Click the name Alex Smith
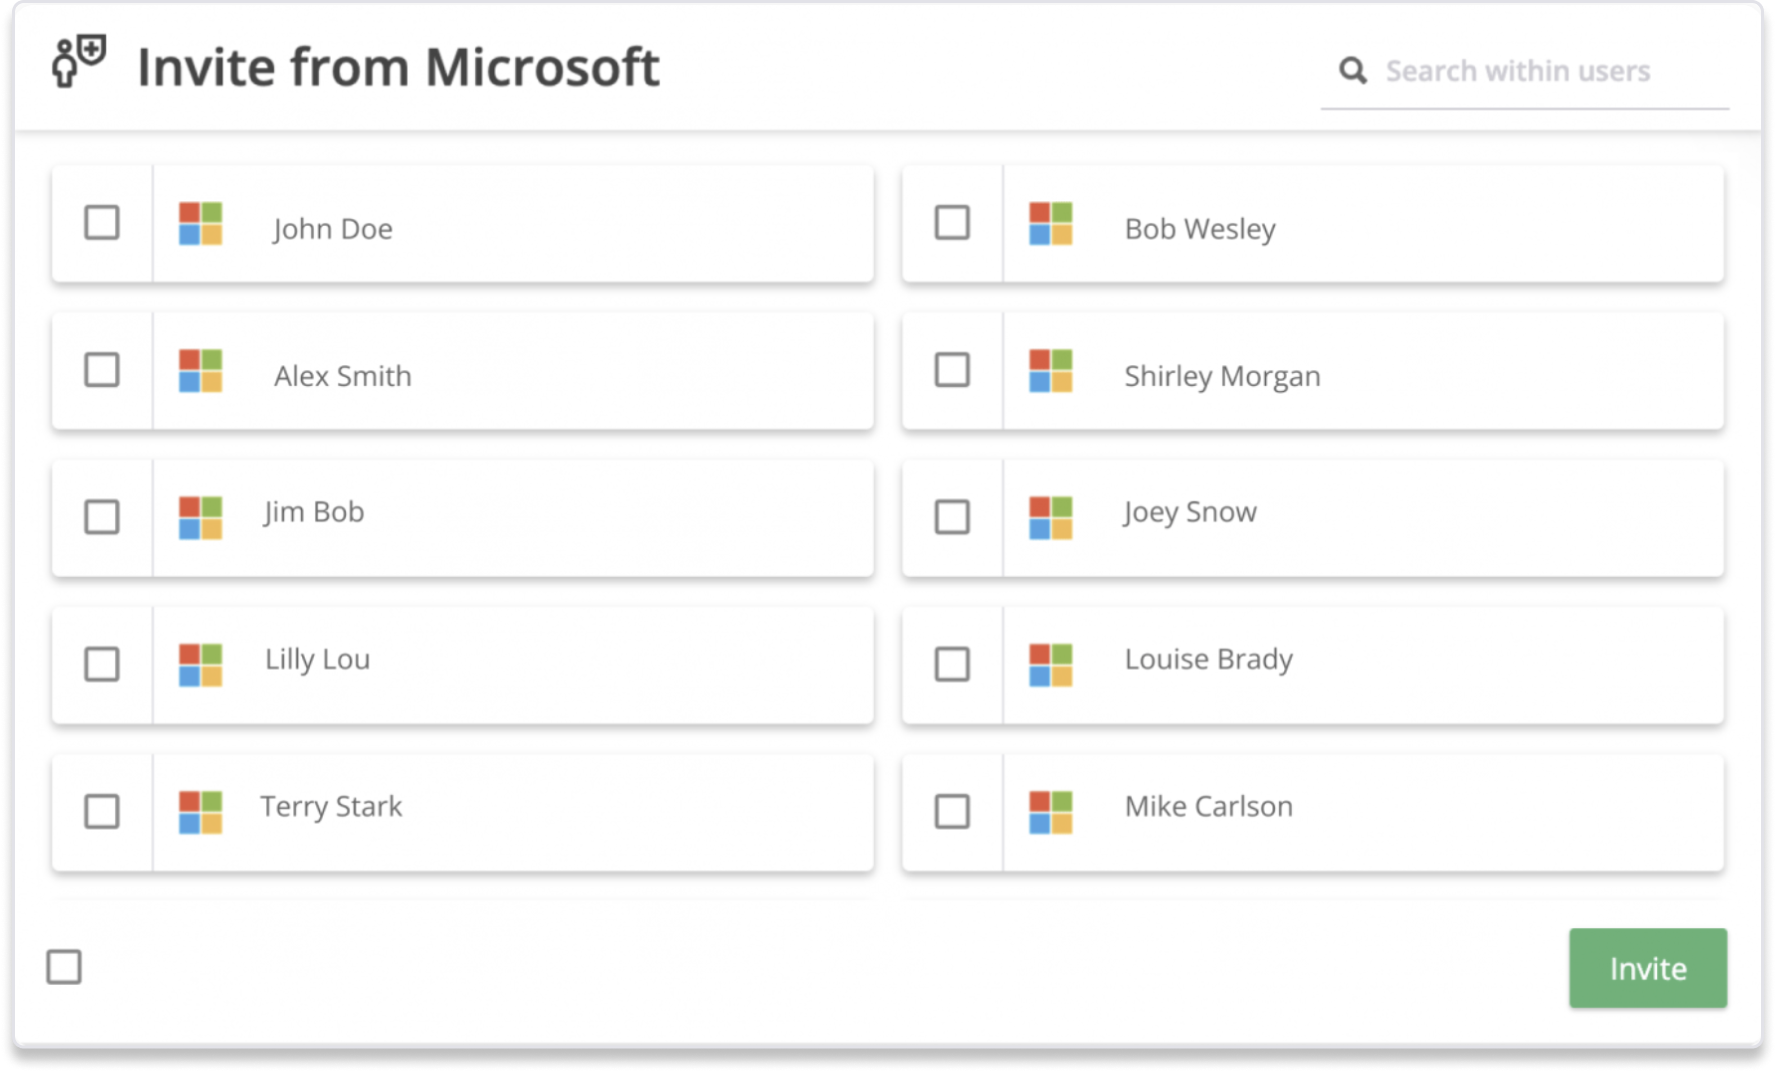This screenshot has width=1776, height=1073. pos(343,376)
